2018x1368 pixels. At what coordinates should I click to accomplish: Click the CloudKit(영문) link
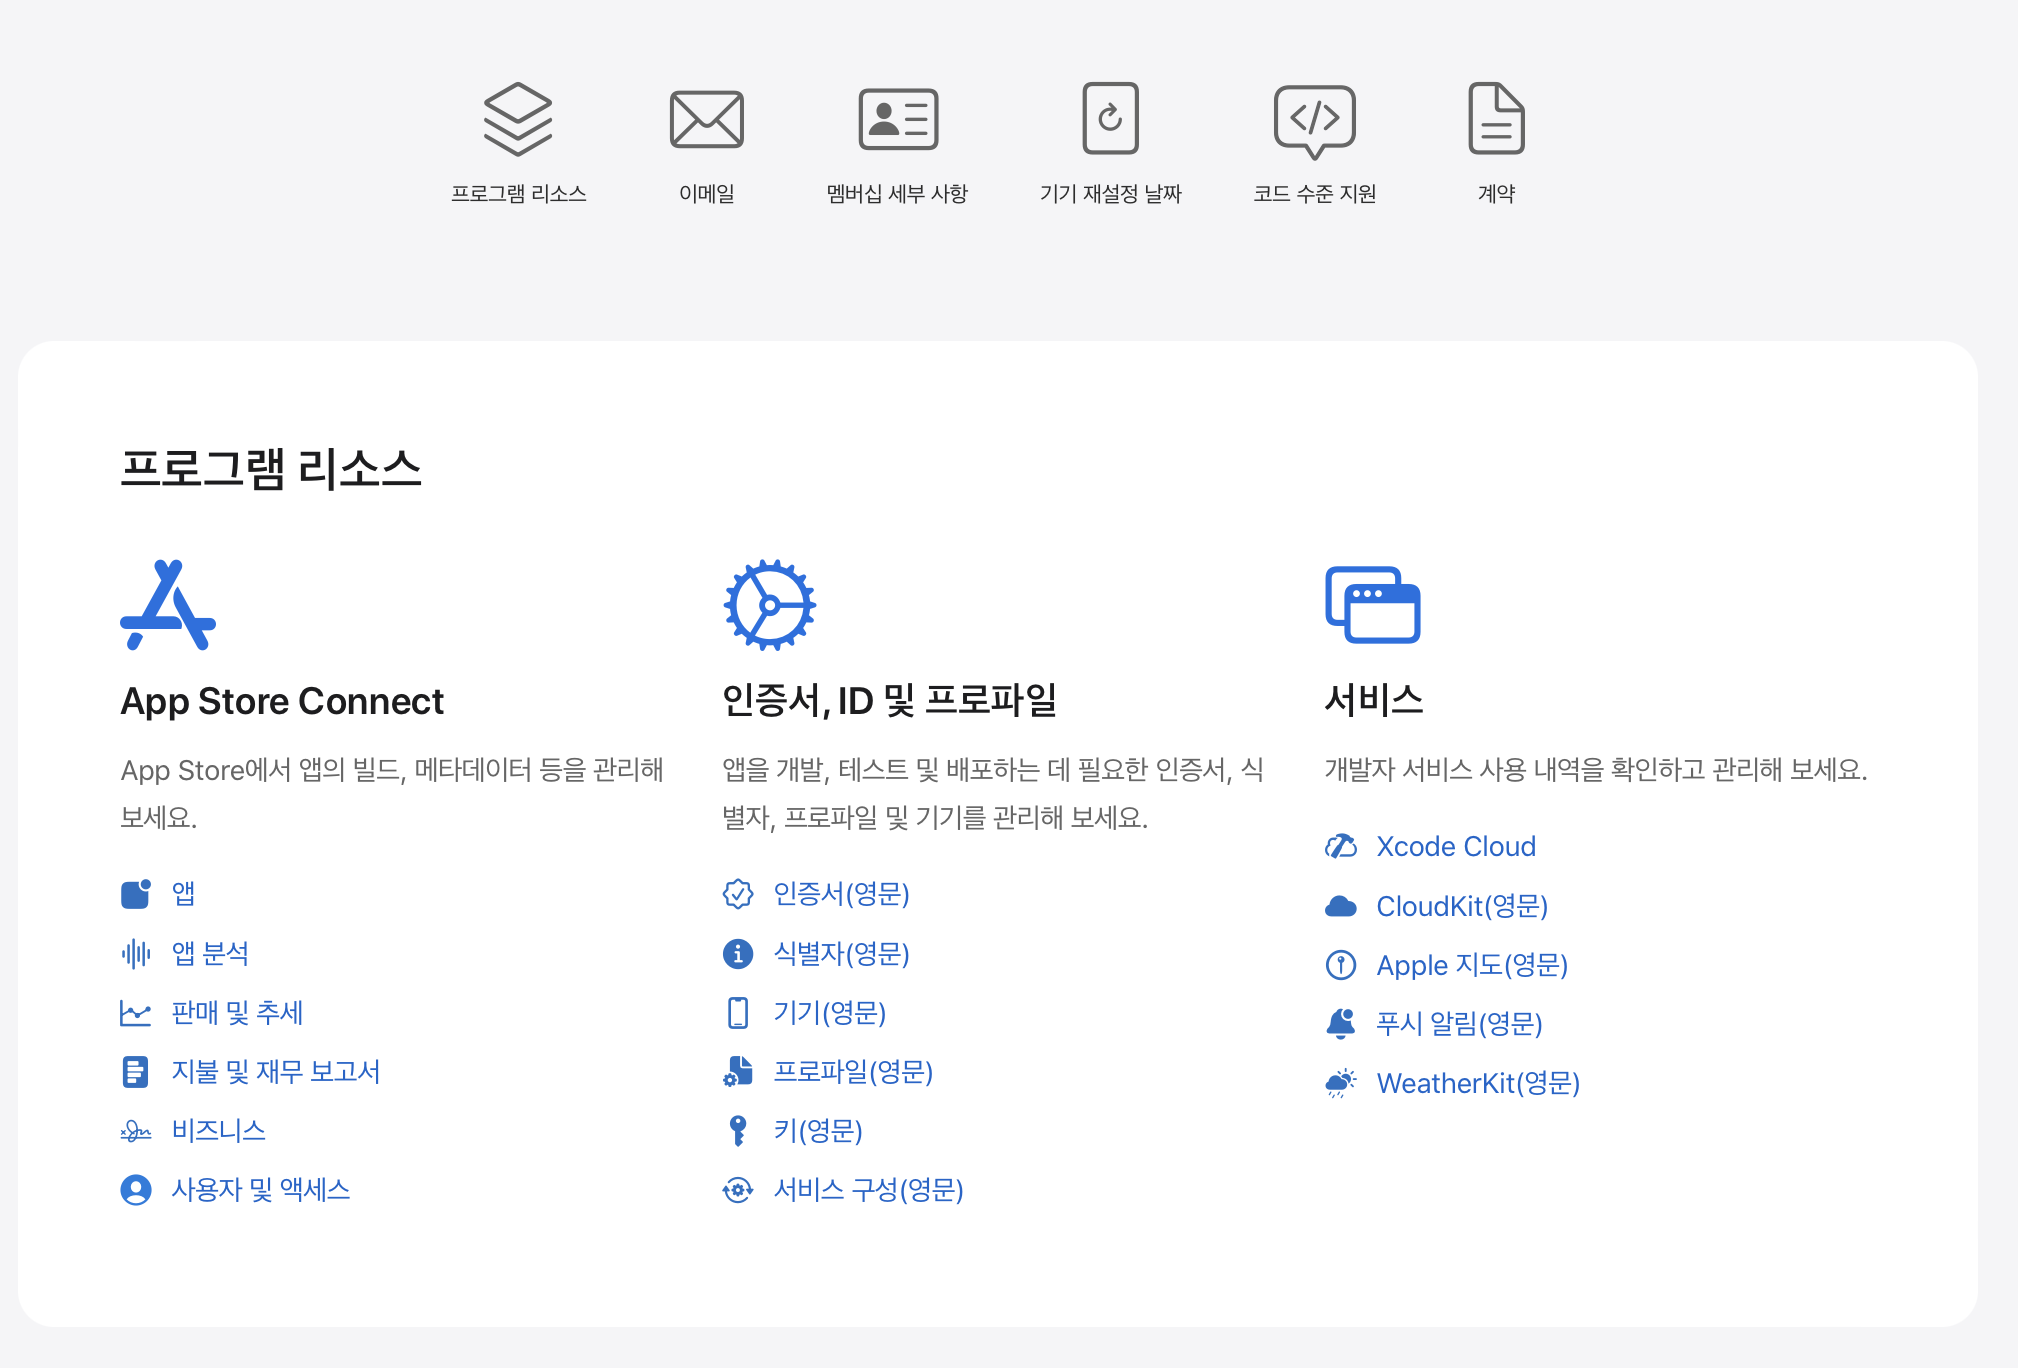1462,906
